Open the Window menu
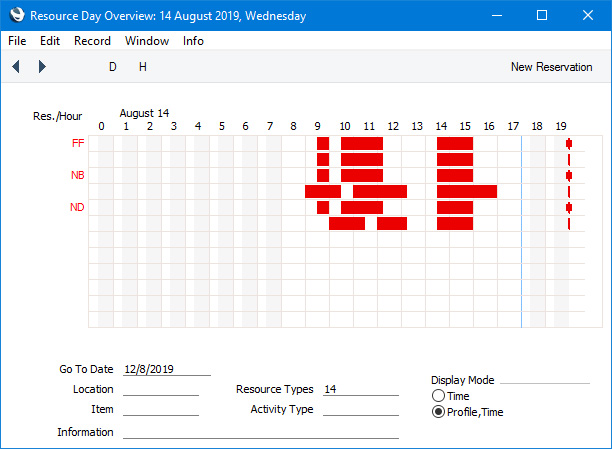 (147, 41)
